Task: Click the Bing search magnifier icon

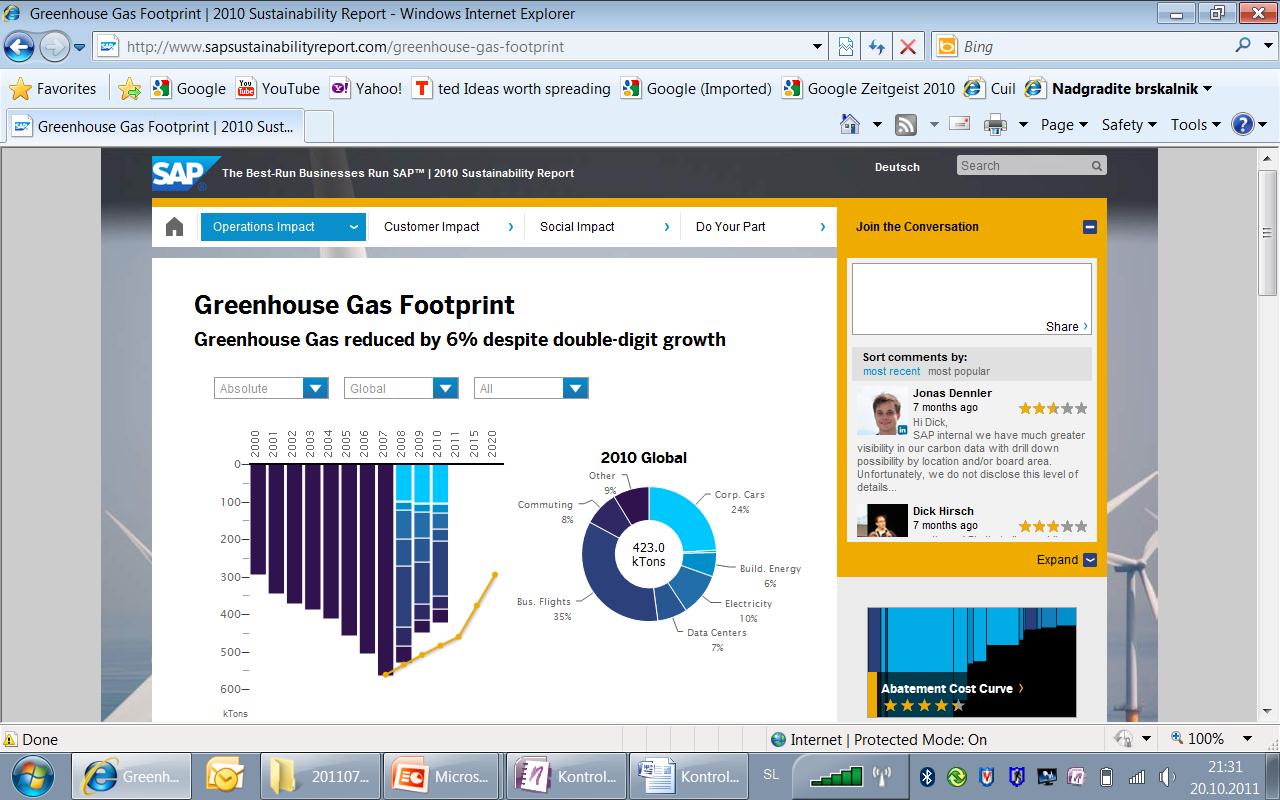Action: click(1243, 45)
